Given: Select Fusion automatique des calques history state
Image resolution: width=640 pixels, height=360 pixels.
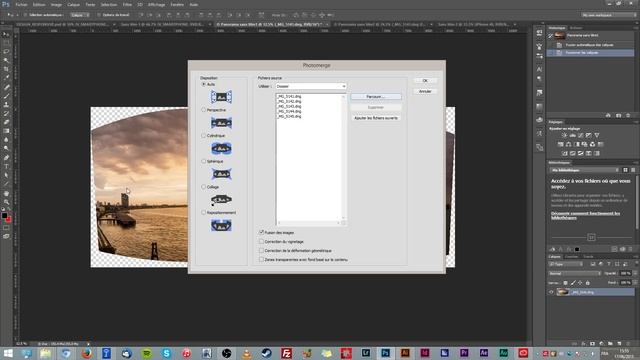Looking at the screenshot, I should coord(590,45).
